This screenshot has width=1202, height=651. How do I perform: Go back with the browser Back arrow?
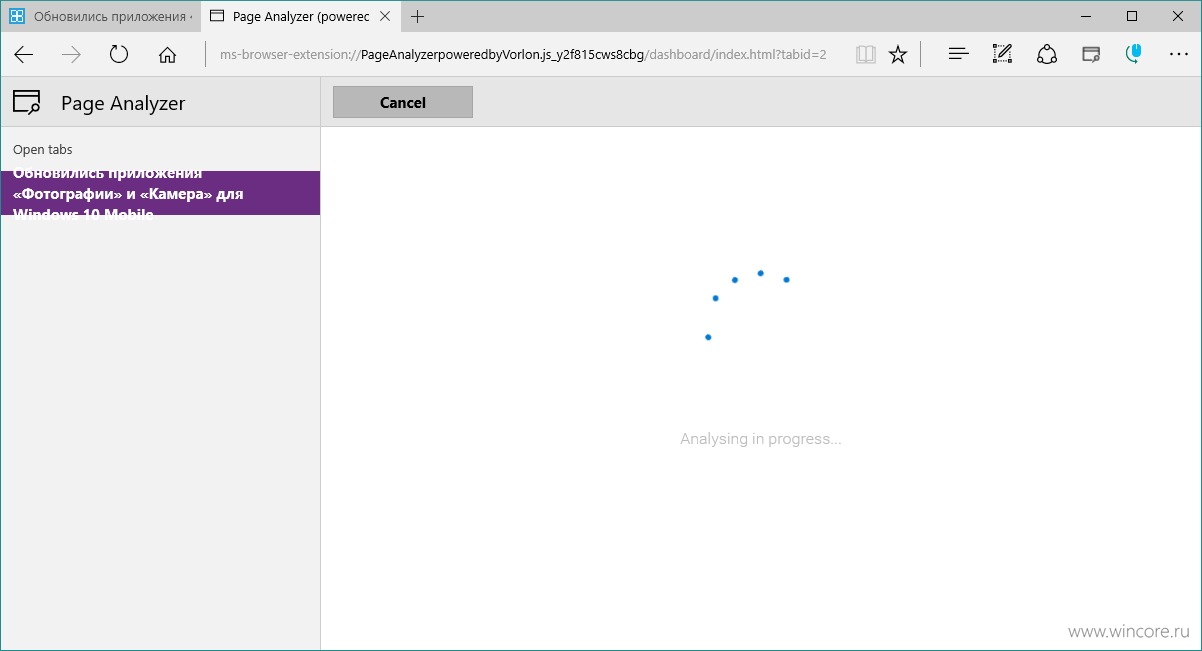click(23, 55)
